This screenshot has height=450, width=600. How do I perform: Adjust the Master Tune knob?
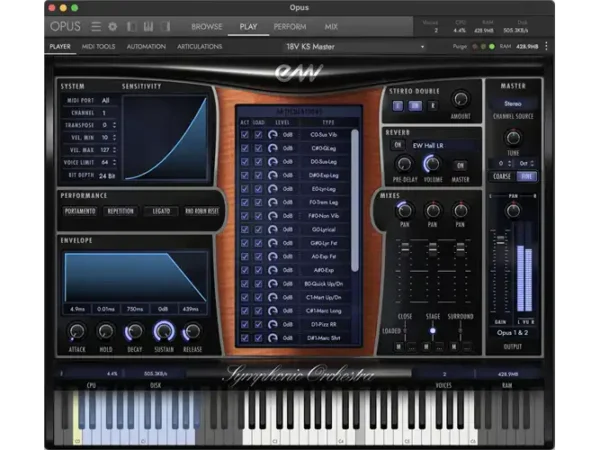513,138
